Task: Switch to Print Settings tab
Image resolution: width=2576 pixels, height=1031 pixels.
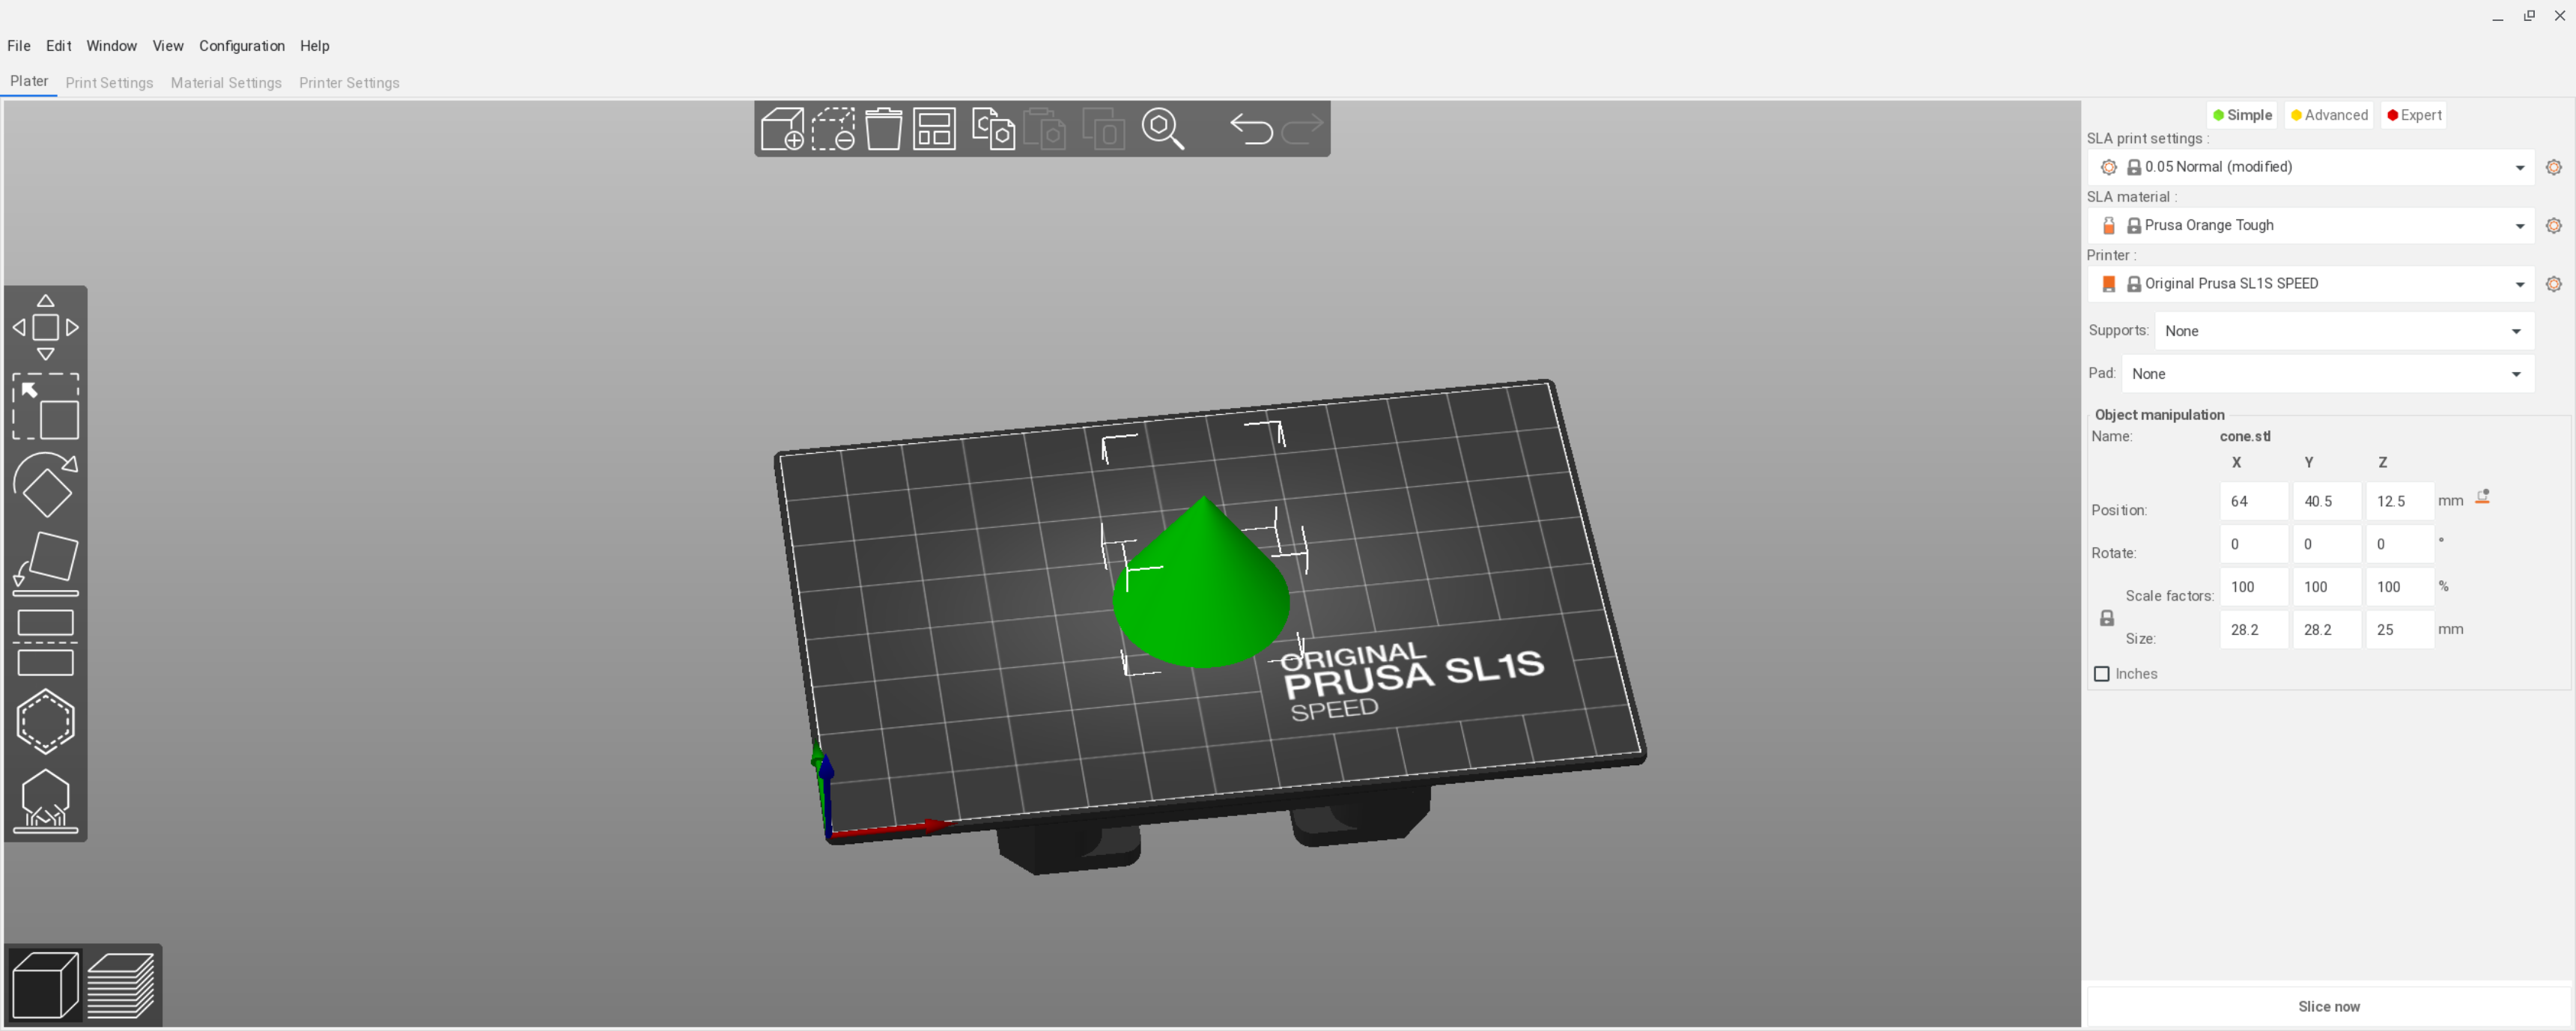Action: point(109,83)
